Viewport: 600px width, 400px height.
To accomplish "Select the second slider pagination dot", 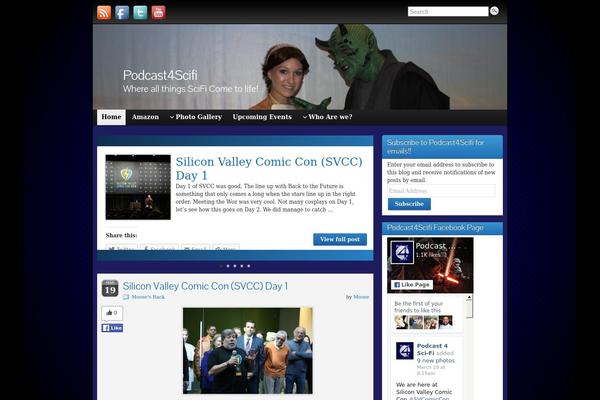I will (x=228, y=266).
